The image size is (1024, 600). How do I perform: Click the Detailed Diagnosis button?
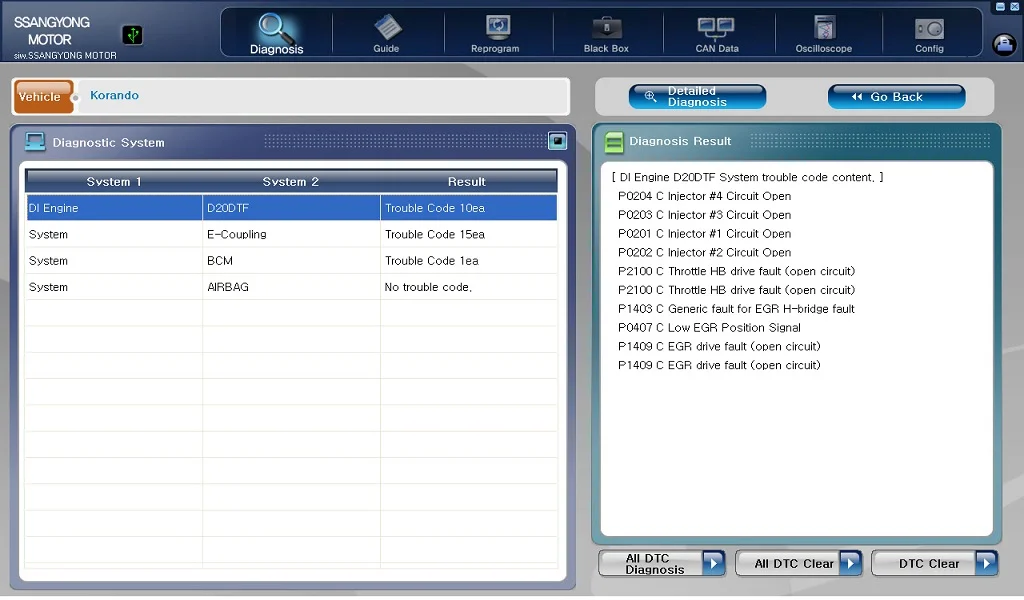[697, 97]
